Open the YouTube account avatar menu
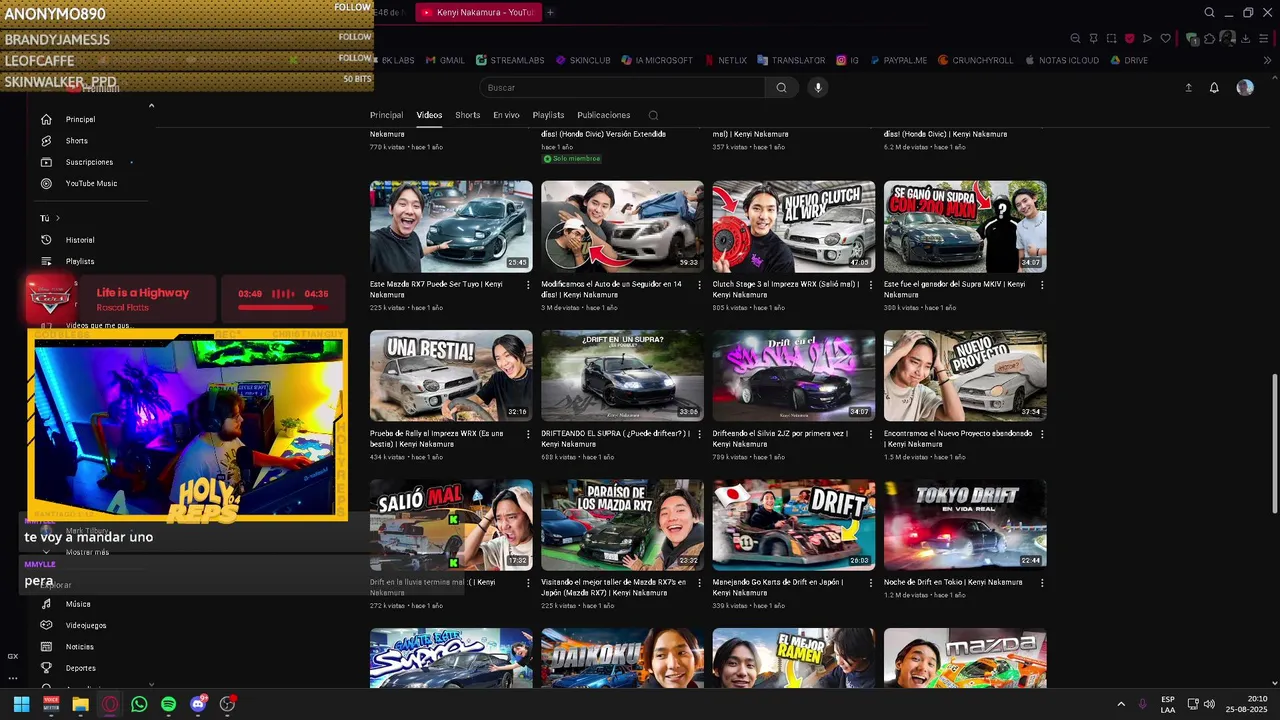The image size is (1280, 720). (x=1245, y=88)
